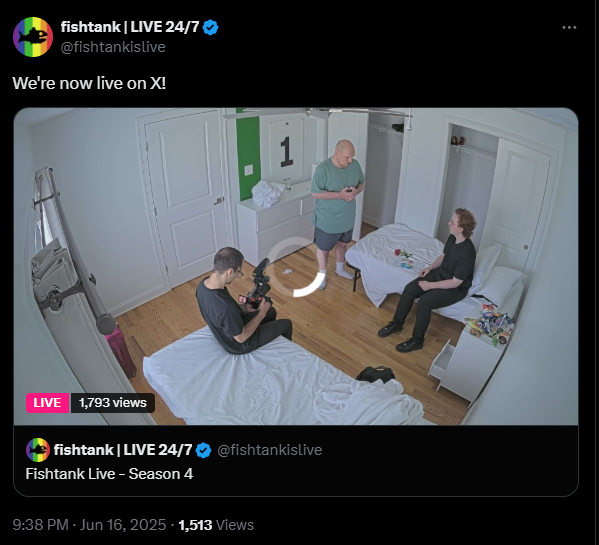Screen dimensions: 599x545
Task: Open the stream card's "fishtank | LIVE 24/7" name
Action: pyautogui.click(x=123, y=450)
